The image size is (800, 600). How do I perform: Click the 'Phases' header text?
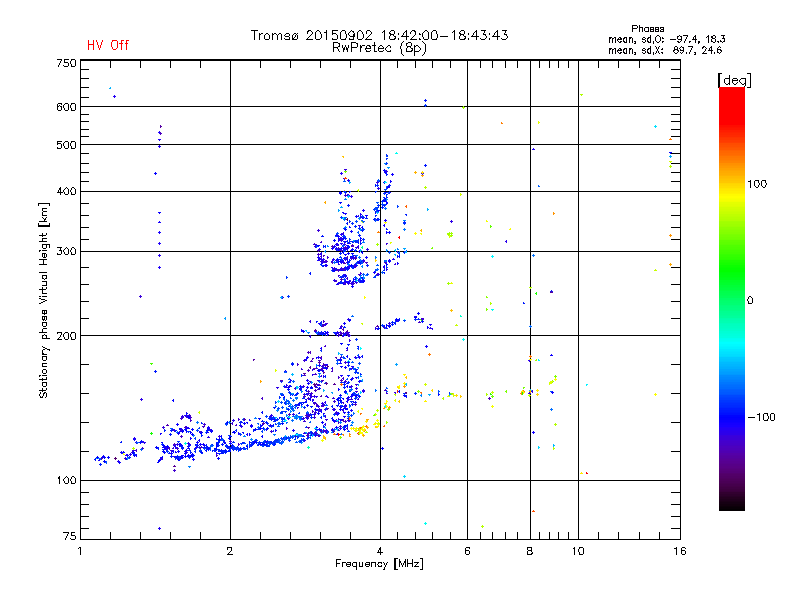647,29
